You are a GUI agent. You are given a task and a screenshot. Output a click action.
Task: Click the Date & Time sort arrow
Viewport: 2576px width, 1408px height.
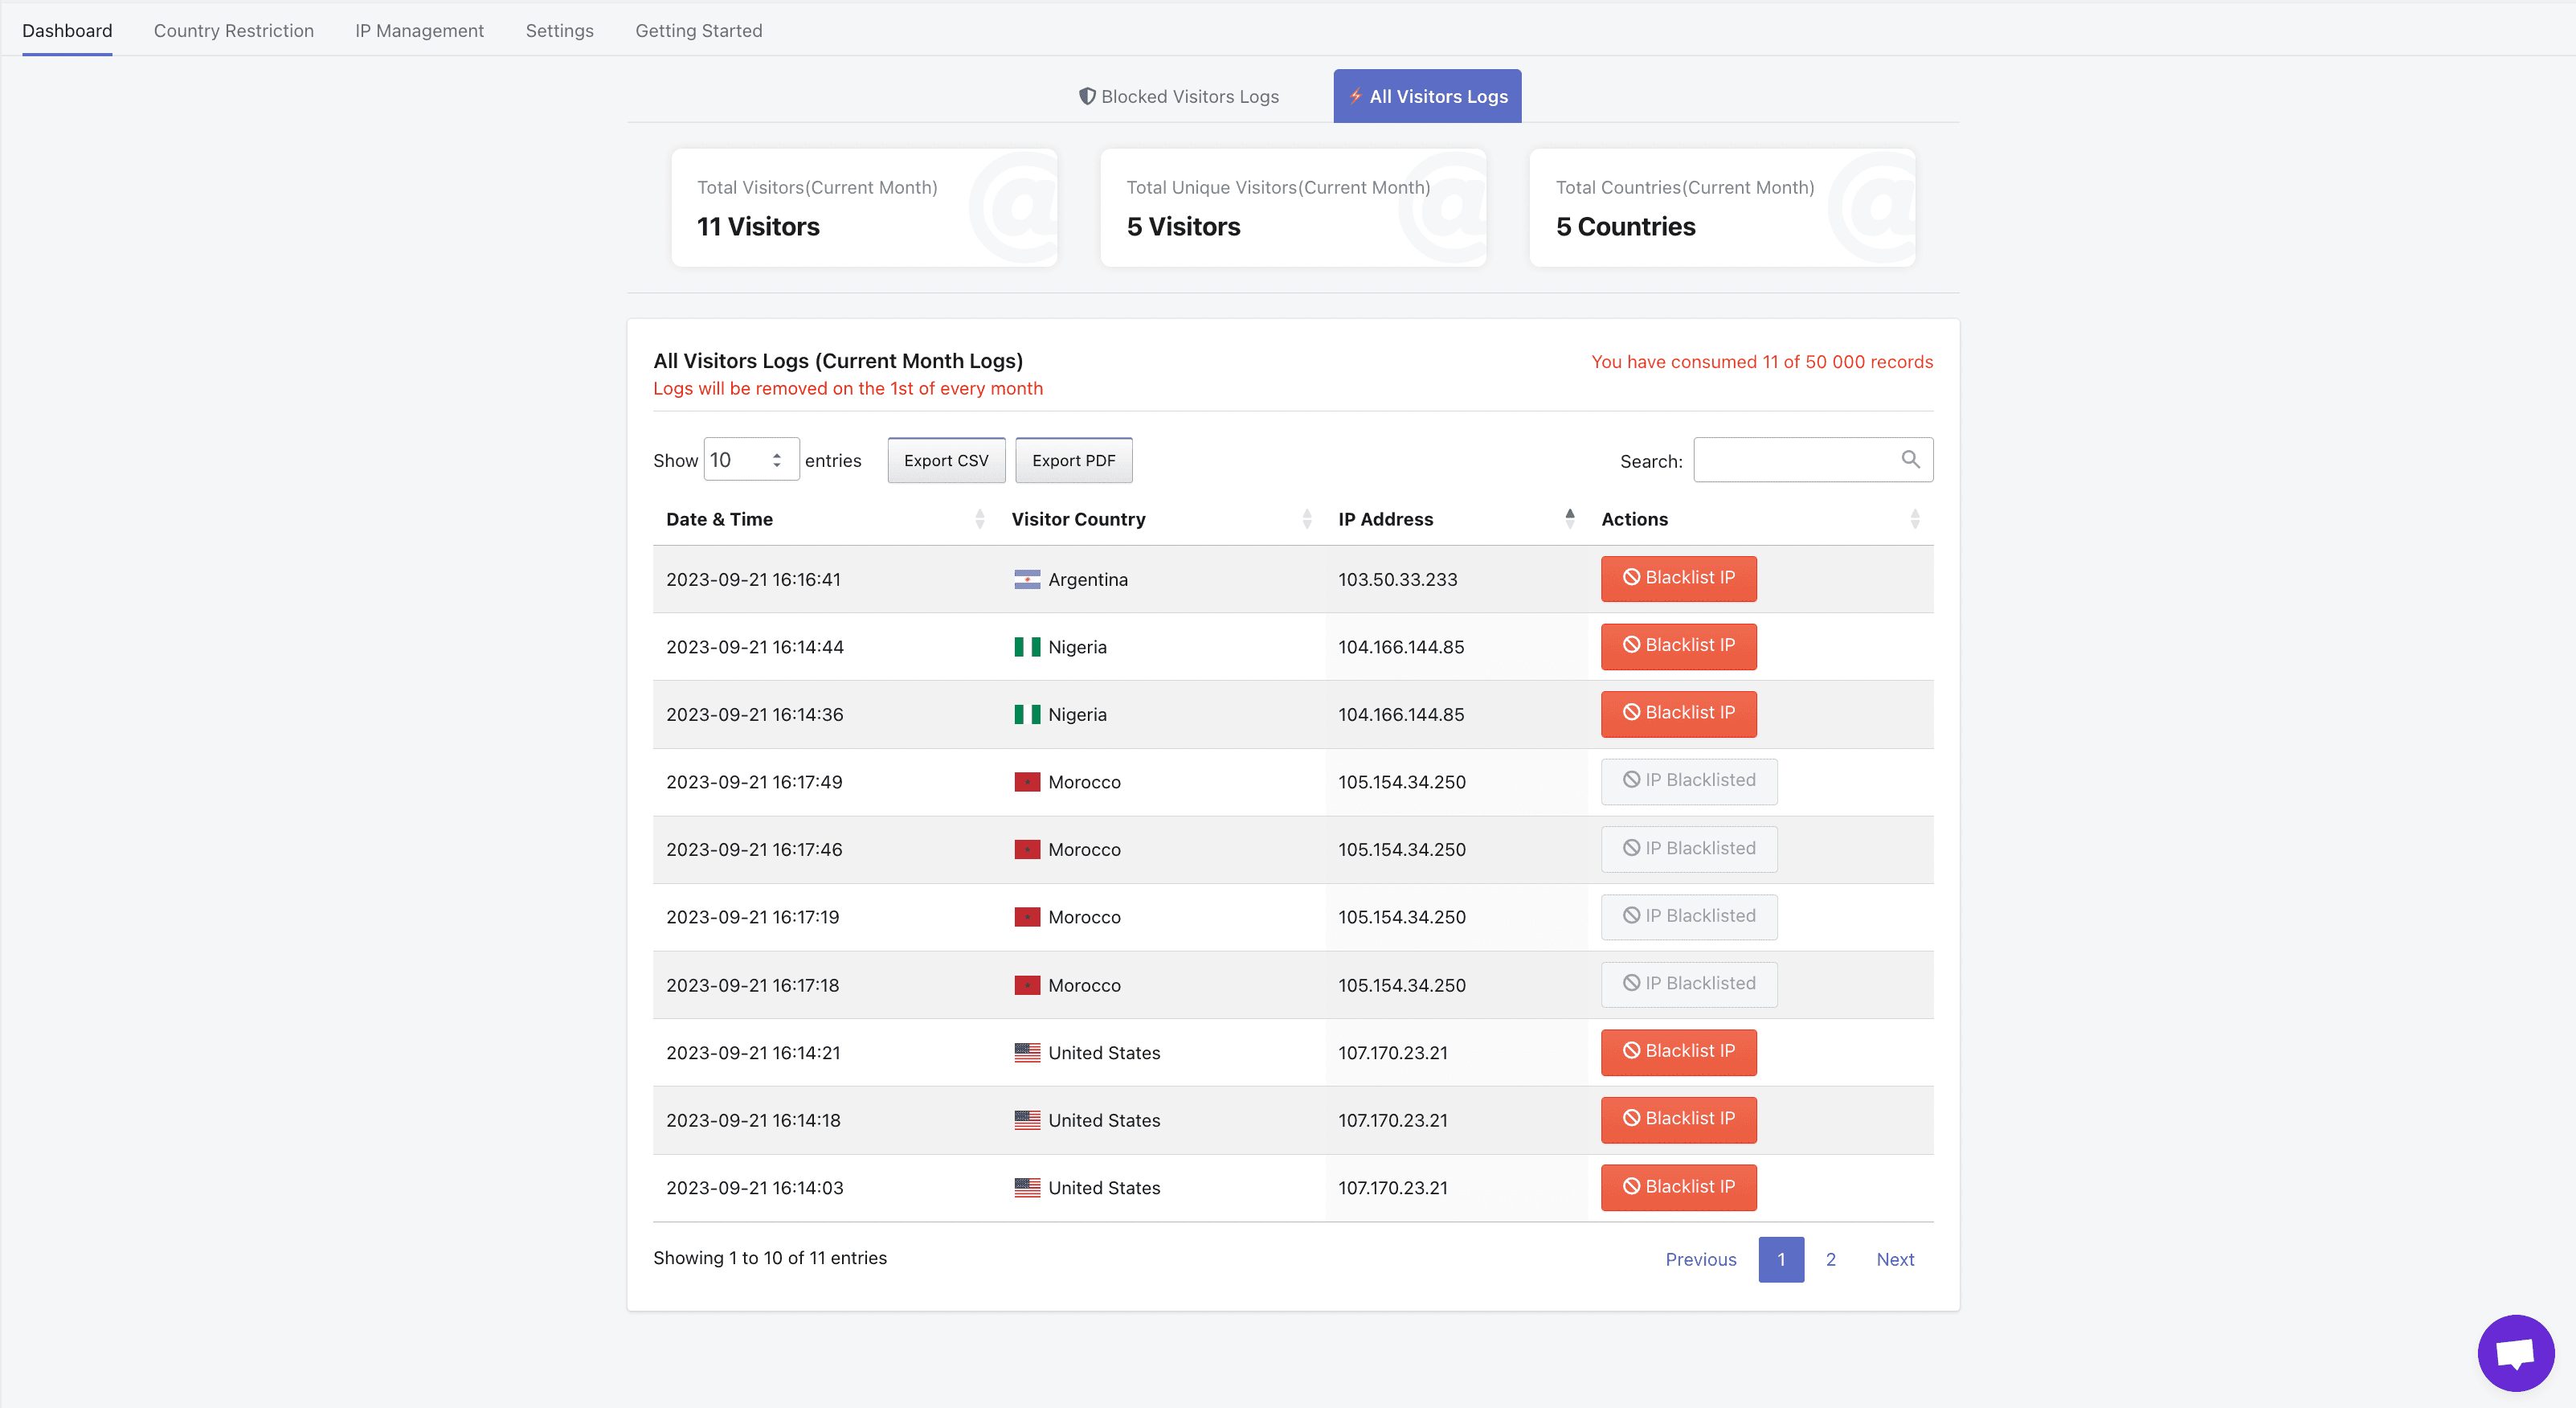[x=979, y=518]
